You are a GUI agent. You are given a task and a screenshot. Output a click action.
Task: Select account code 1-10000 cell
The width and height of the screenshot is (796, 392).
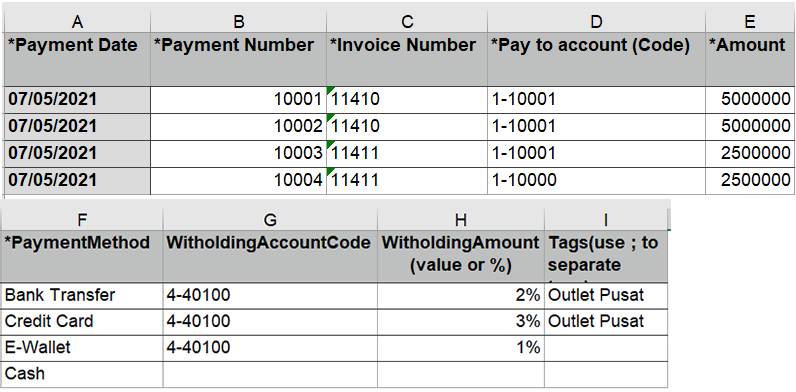[596, 180]
